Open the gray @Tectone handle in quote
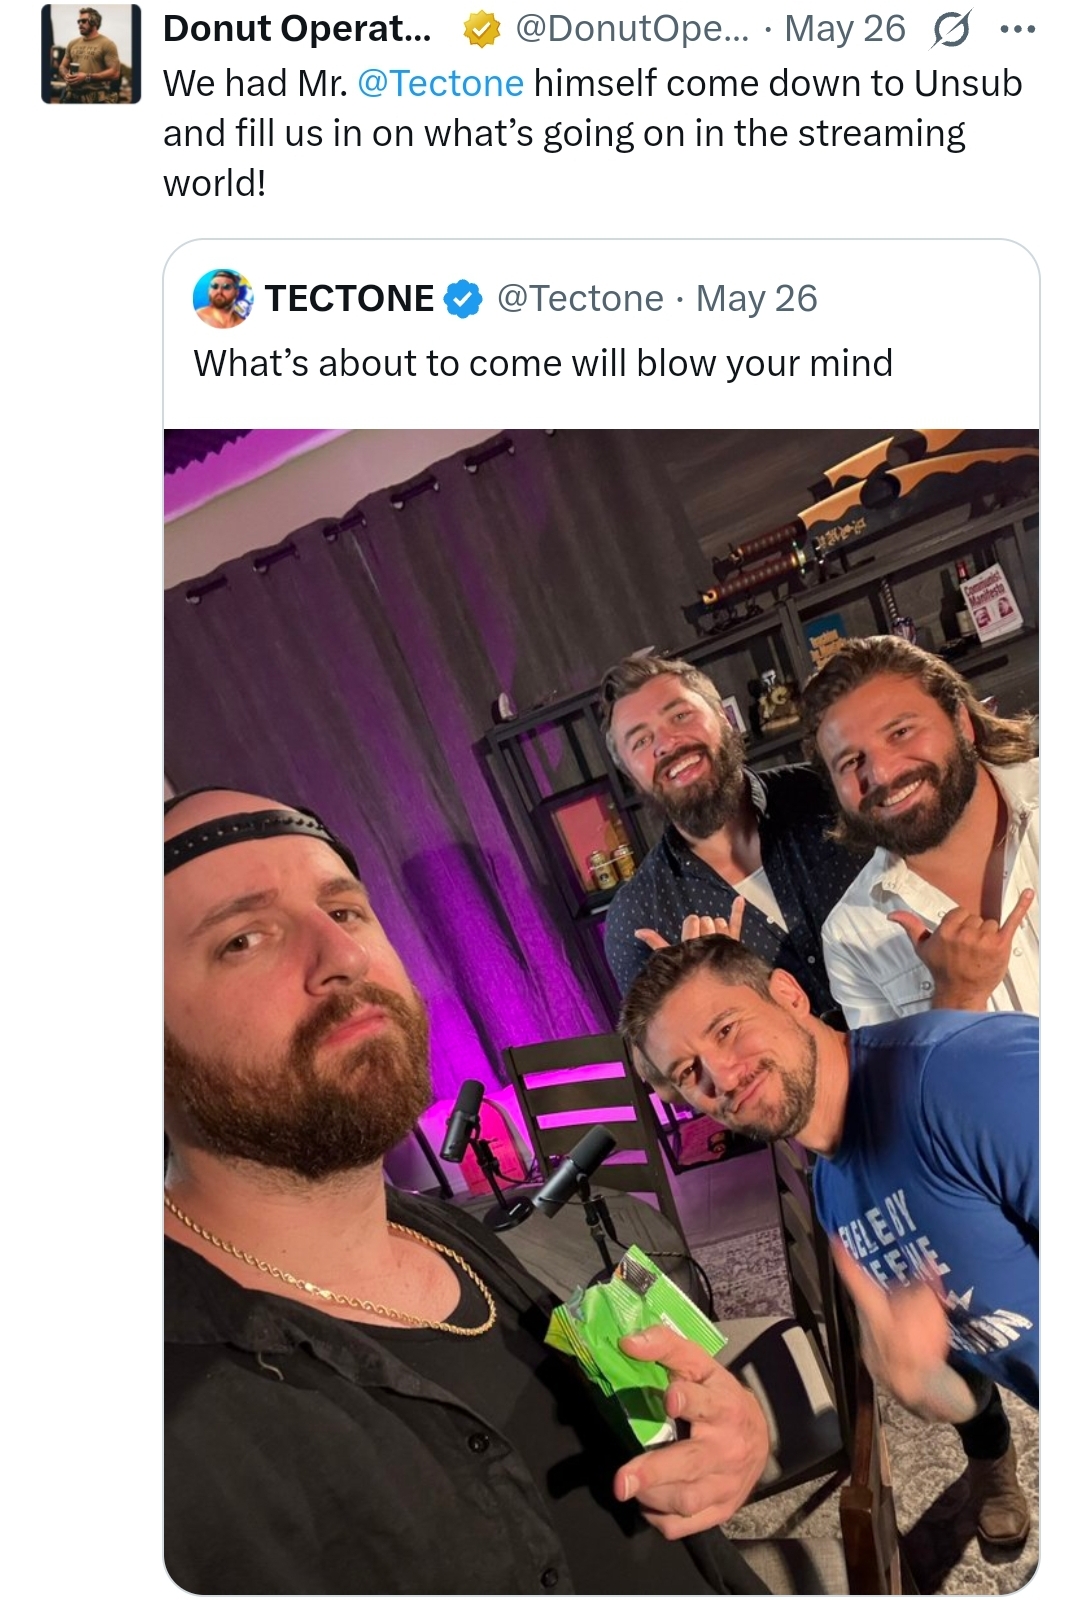 [x=580, y=298]
